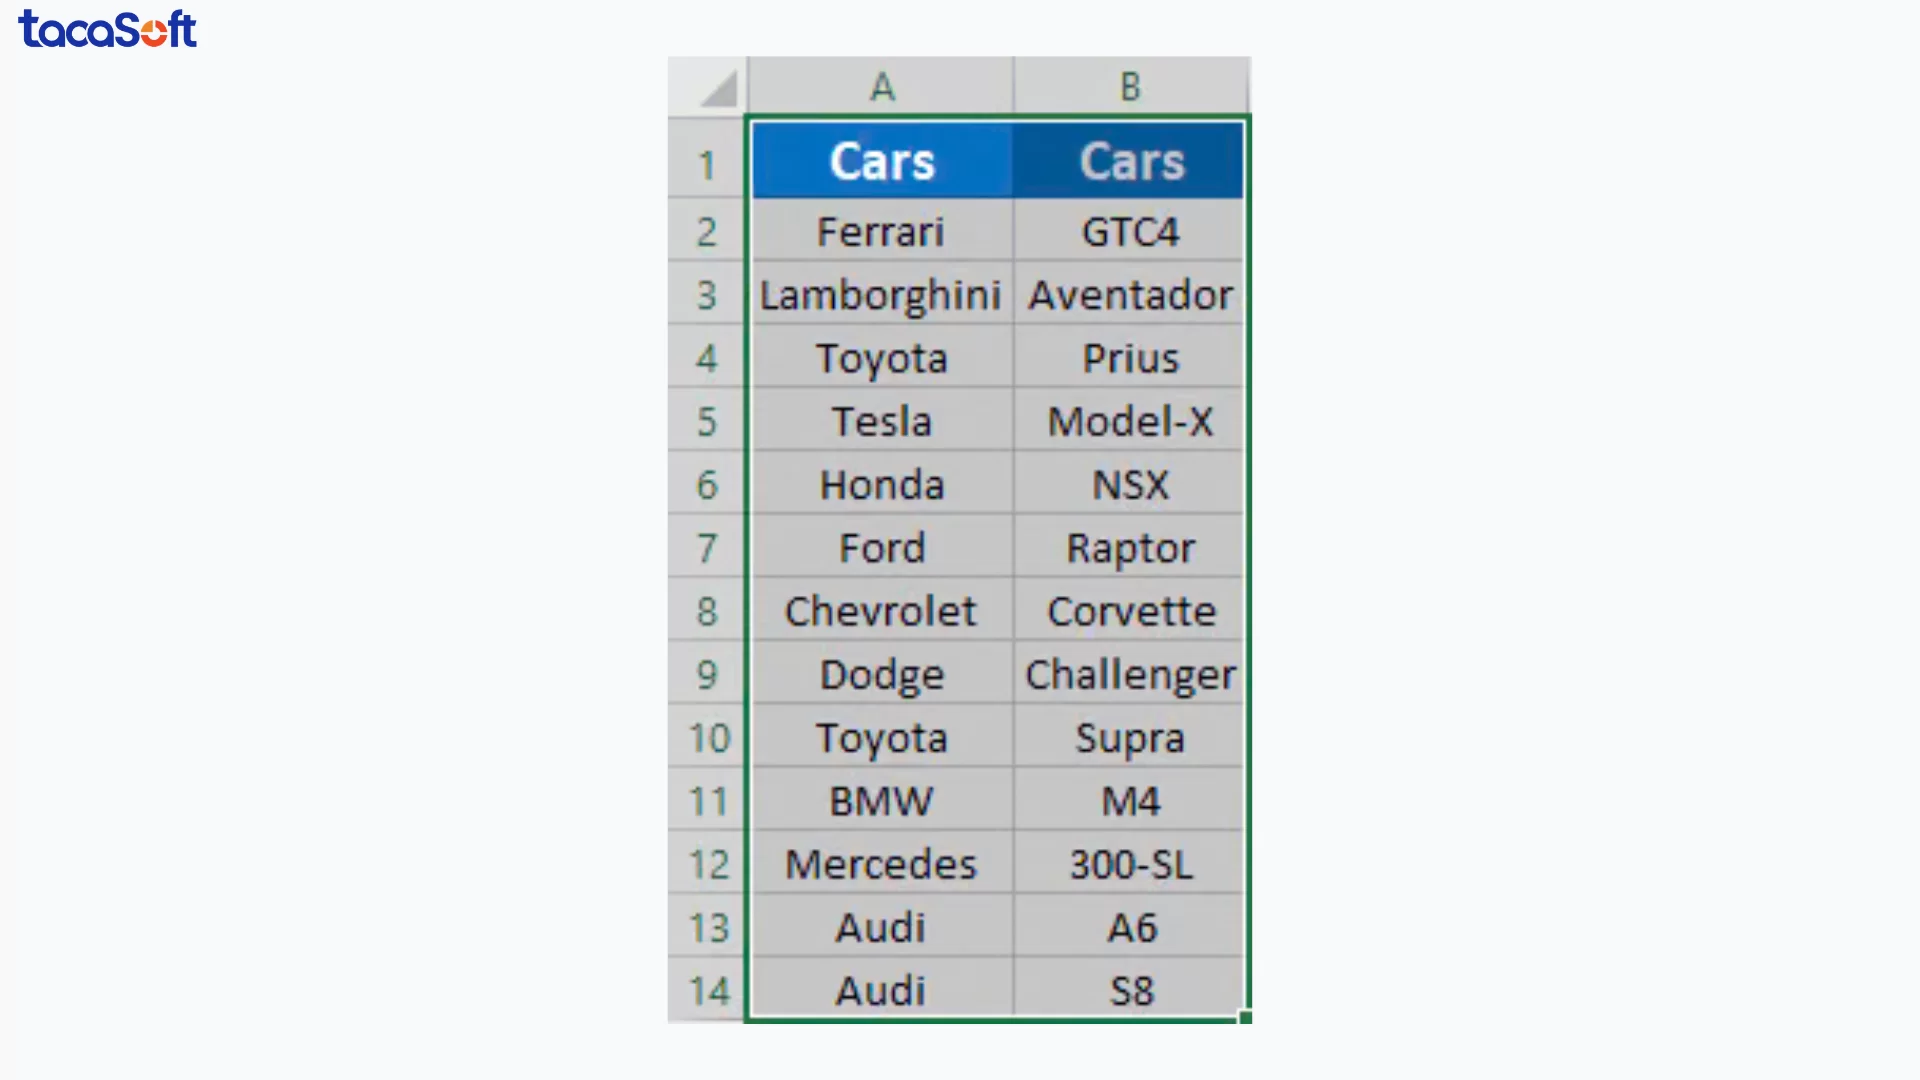Select the M4 cell
The width and height of the screenshot is (1920, 1080).
click(1129, 800)
